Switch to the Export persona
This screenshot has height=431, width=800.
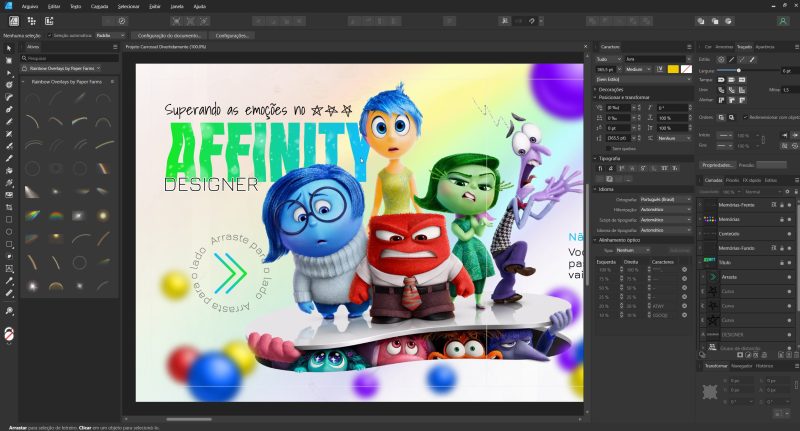(x=49, y=21)
